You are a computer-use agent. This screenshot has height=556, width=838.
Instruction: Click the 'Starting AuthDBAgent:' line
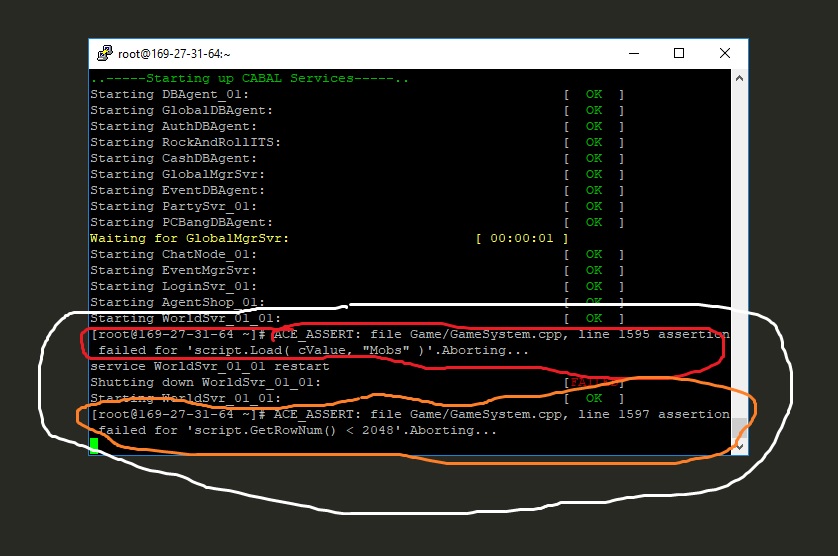pyautogui.click(x=174, y=127)
